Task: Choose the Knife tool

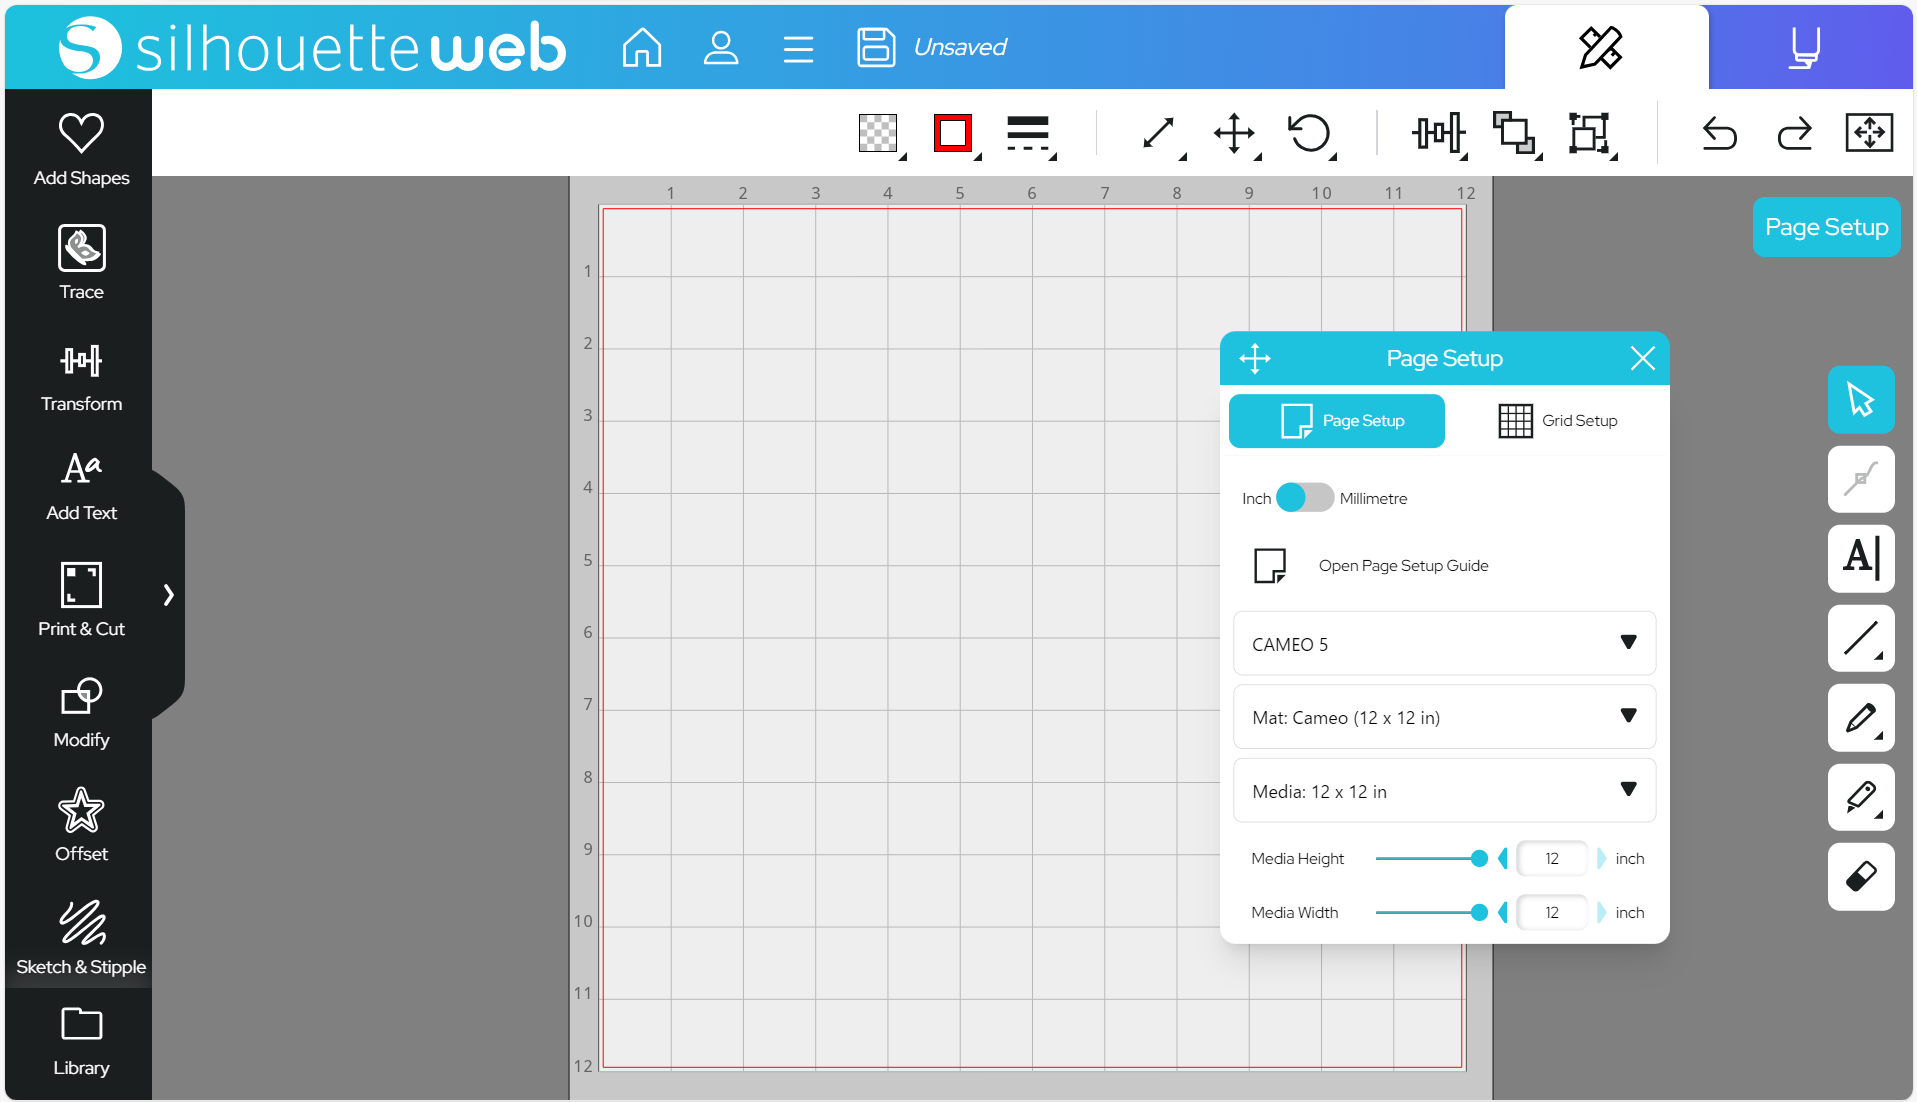Action: (1861, 797)
